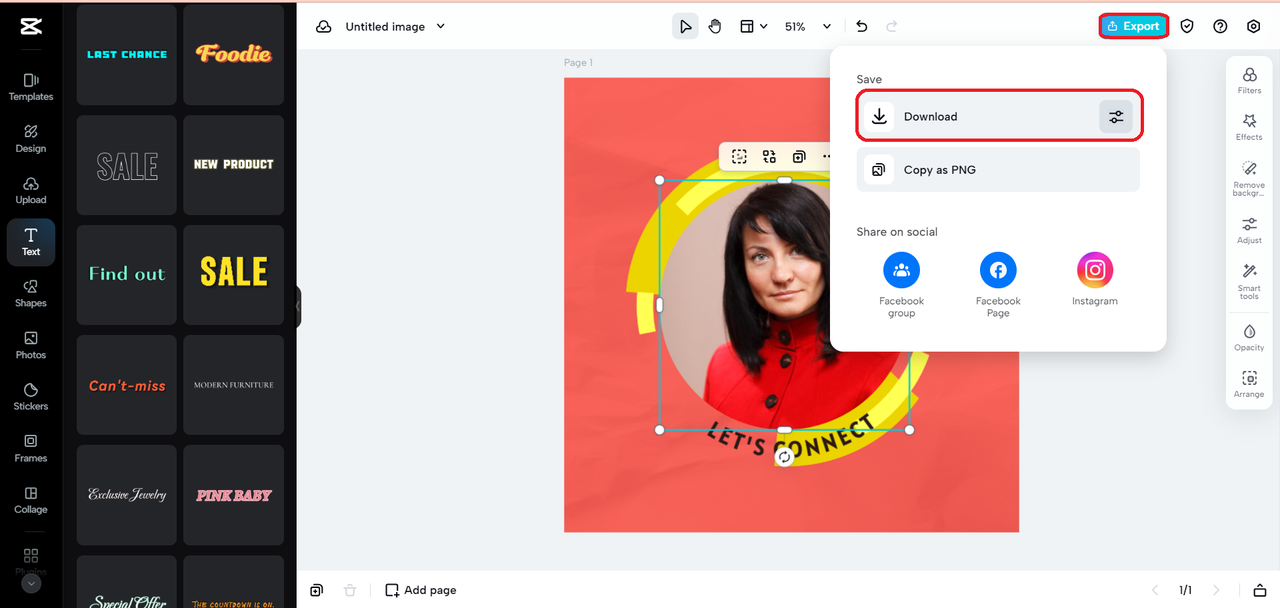Choose the MODERN FURNITURE text preset
This screenshot has width=1280, height=608.
tap(234, 385)
